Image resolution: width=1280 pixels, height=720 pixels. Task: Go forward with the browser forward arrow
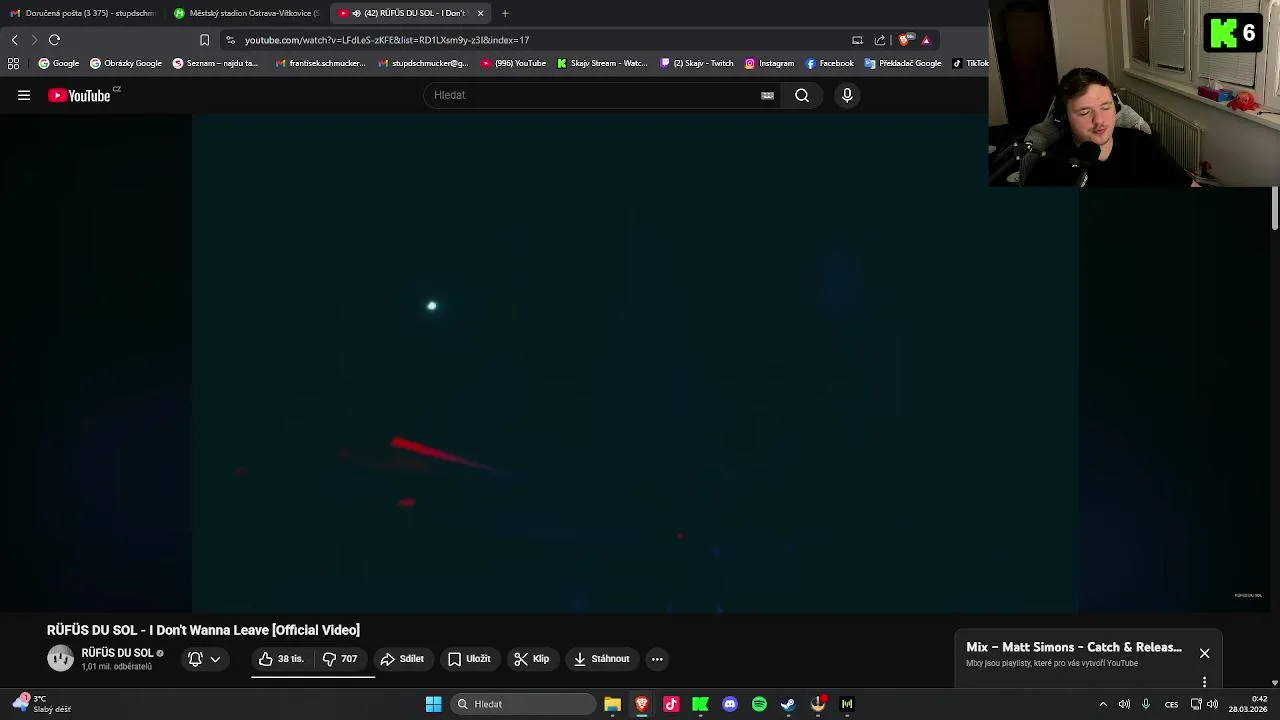[34, 40]
